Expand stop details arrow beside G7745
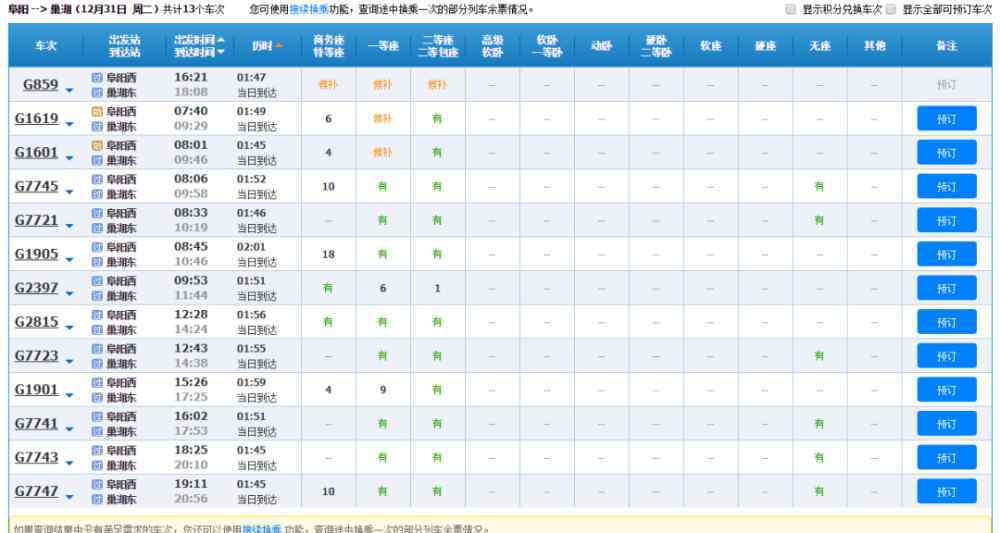This screenshot has width=1000, height=533. click(x=70, y=192)
